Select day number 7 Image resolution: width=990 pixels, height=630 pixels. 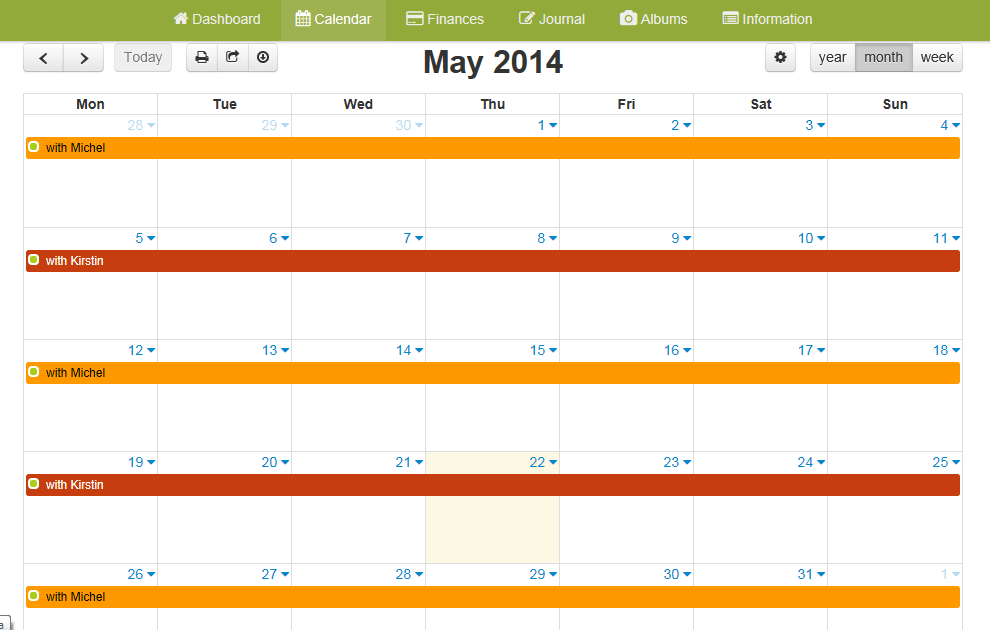(x=407, y=239)
